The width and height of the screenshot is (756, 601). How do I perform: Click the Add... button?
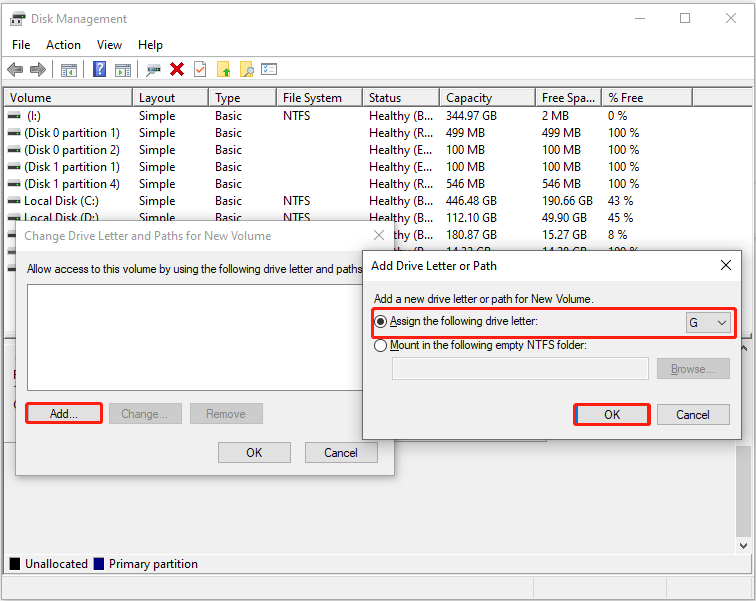(x=64, y=414)
